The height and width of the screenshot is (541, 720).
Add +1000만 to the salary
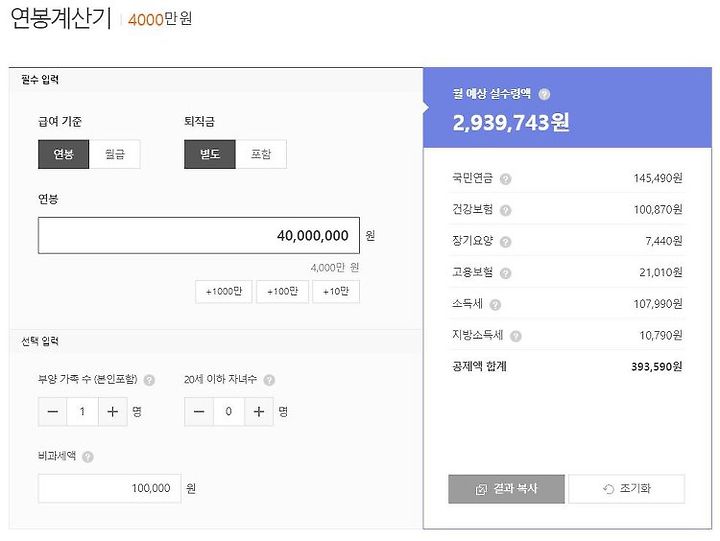tap(224, 292)
